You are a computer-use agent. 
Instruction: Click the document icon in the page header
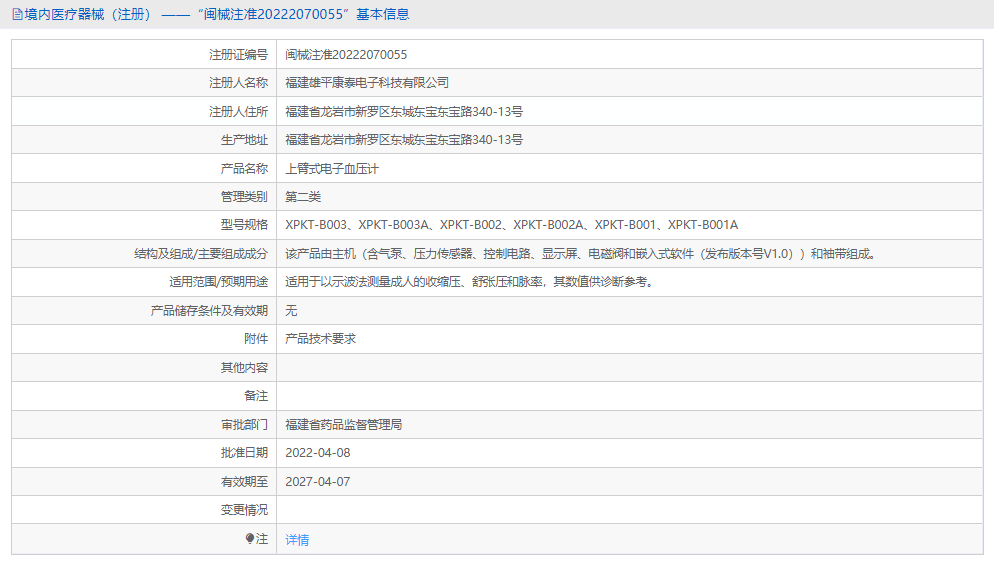[x=17, y=14]
